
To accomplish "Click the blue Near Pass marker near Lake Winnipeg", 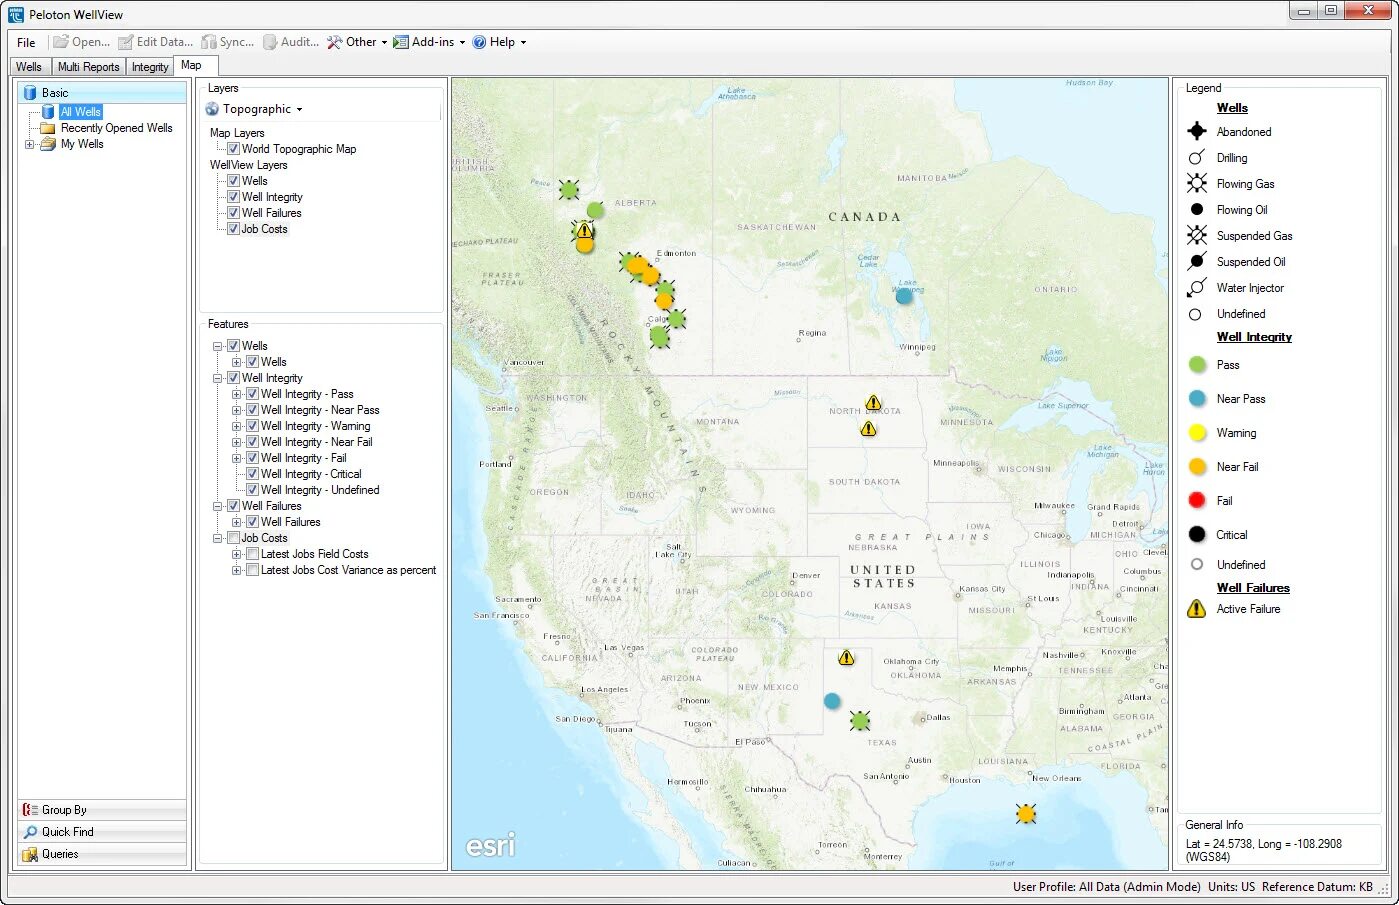I will click(x=904, y=296).
